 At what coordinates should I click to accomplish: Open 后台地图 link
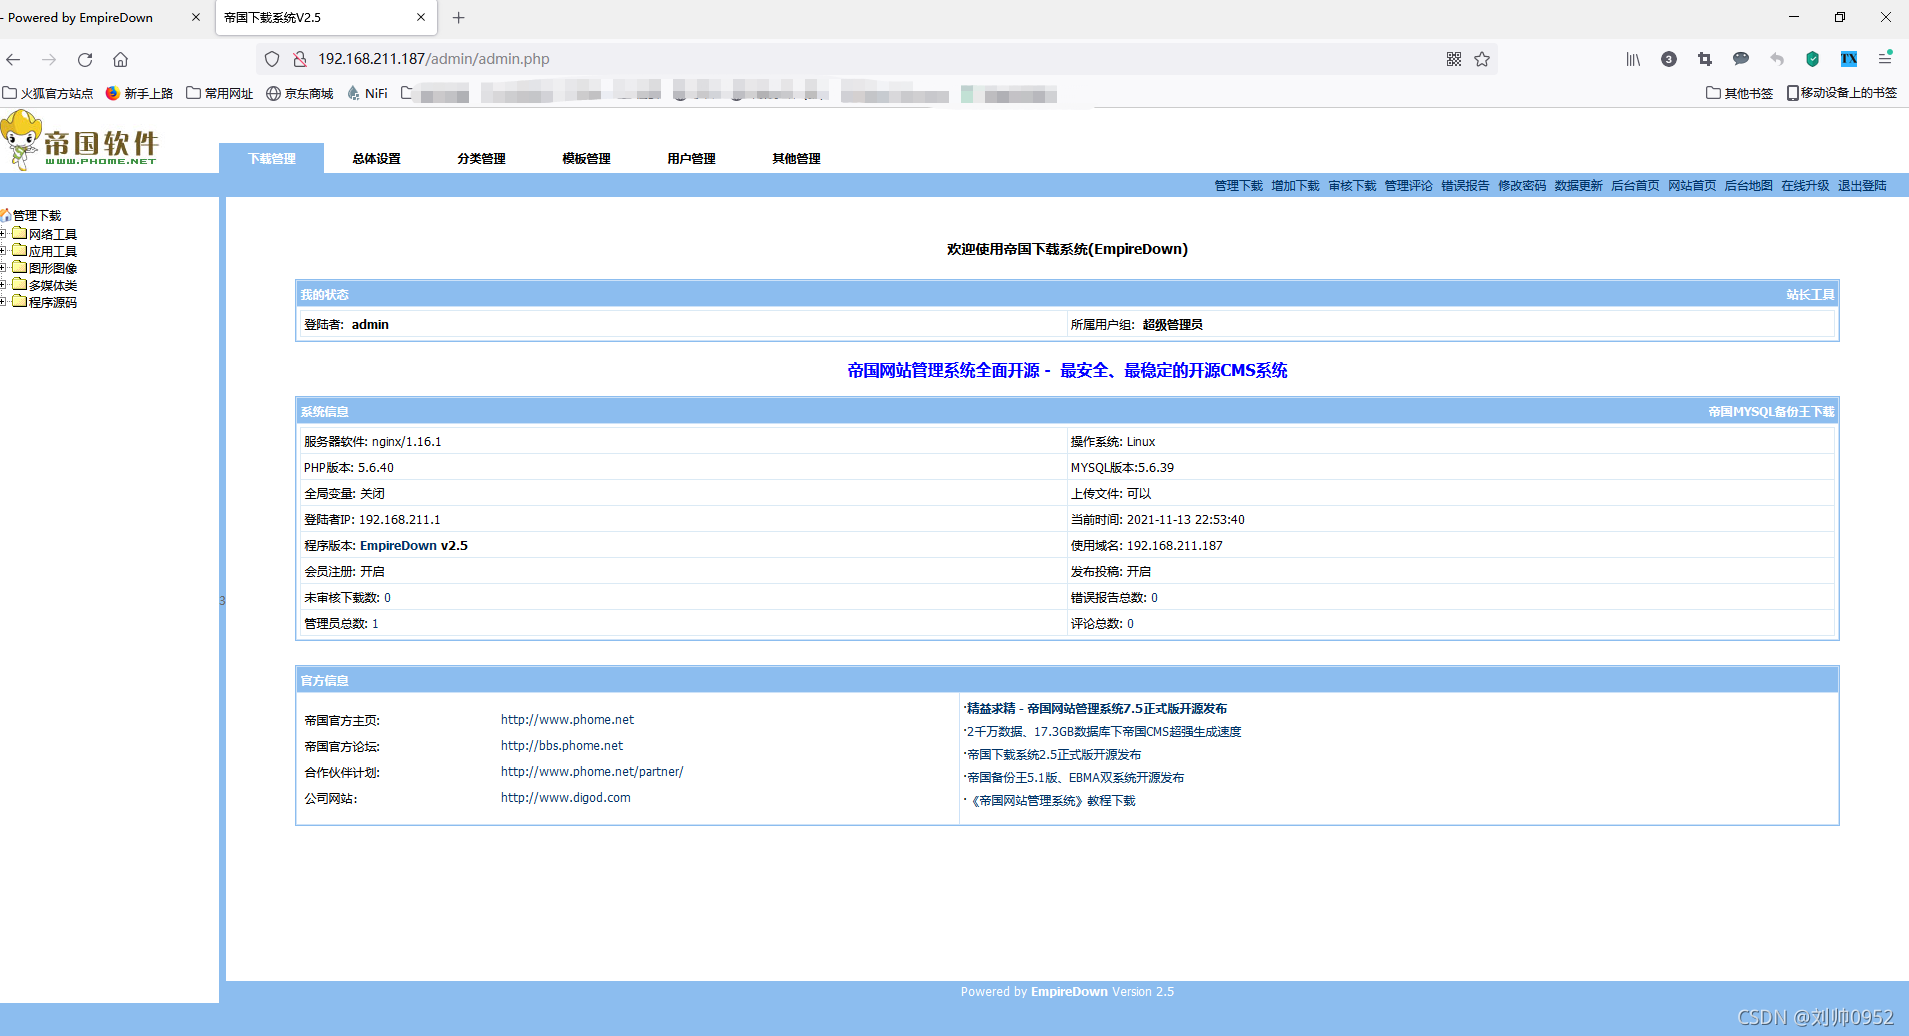point(1748,186)
